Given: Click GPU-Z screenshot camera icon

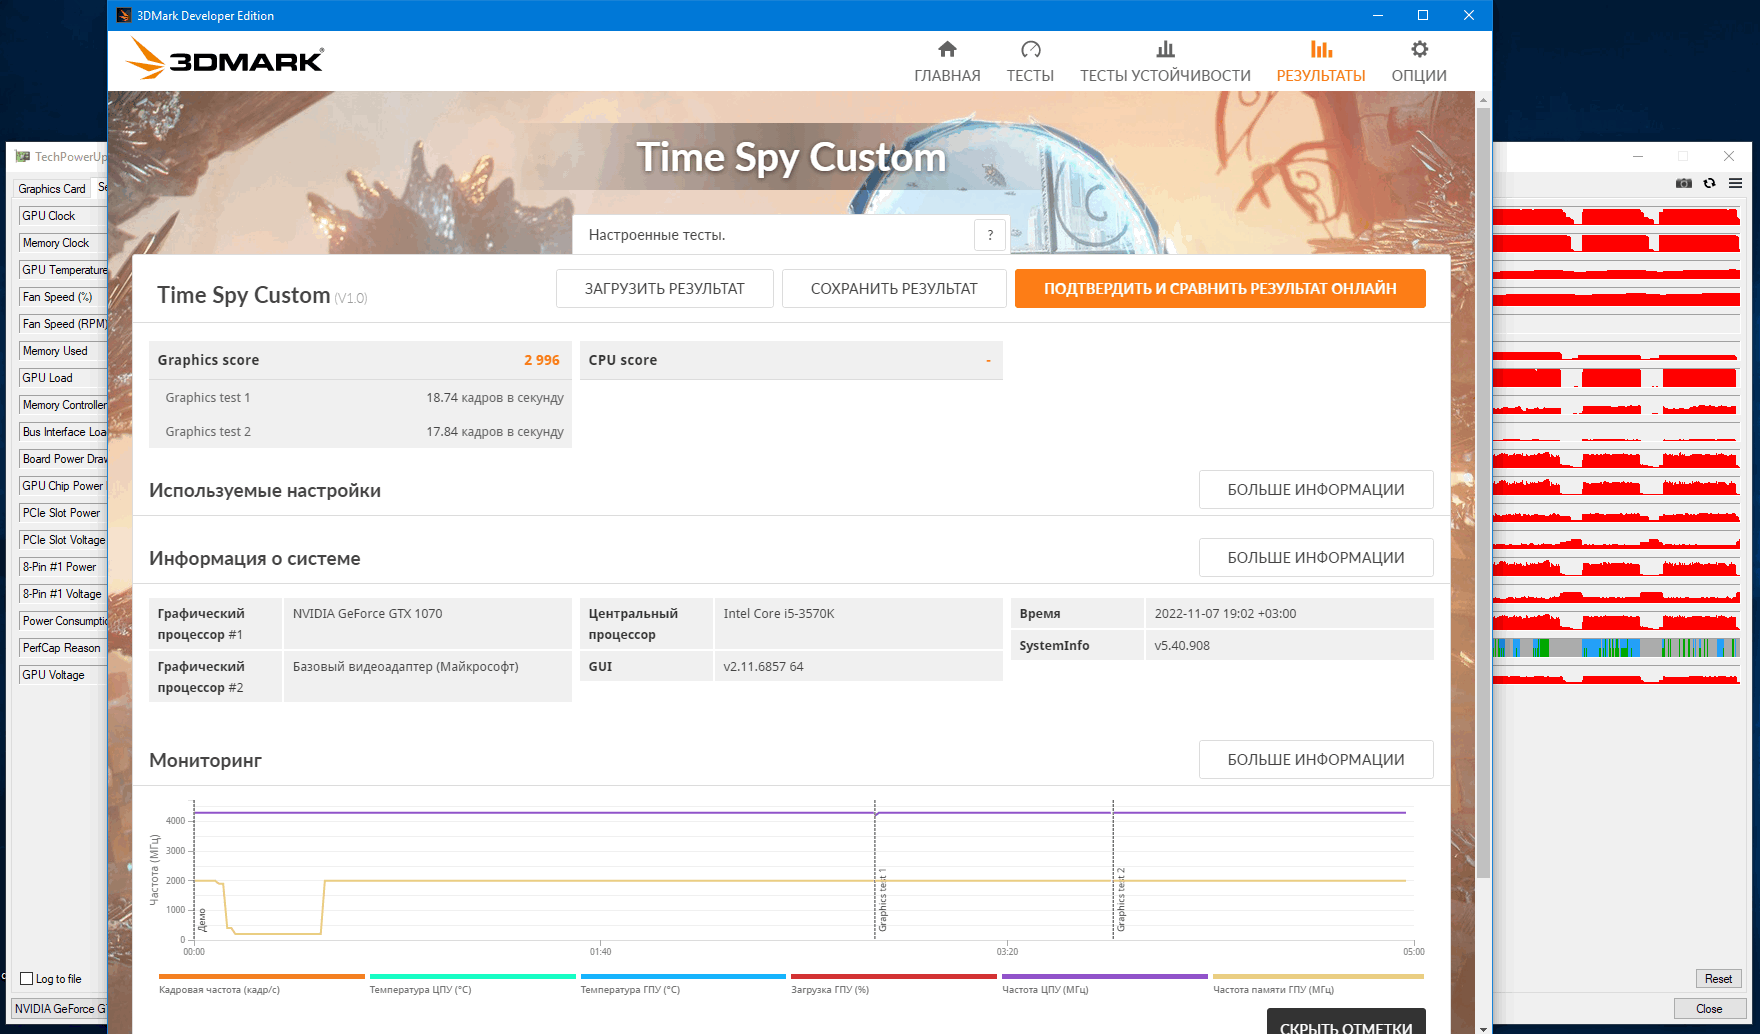Looking at the screenshot, I should pos(1684,183).
